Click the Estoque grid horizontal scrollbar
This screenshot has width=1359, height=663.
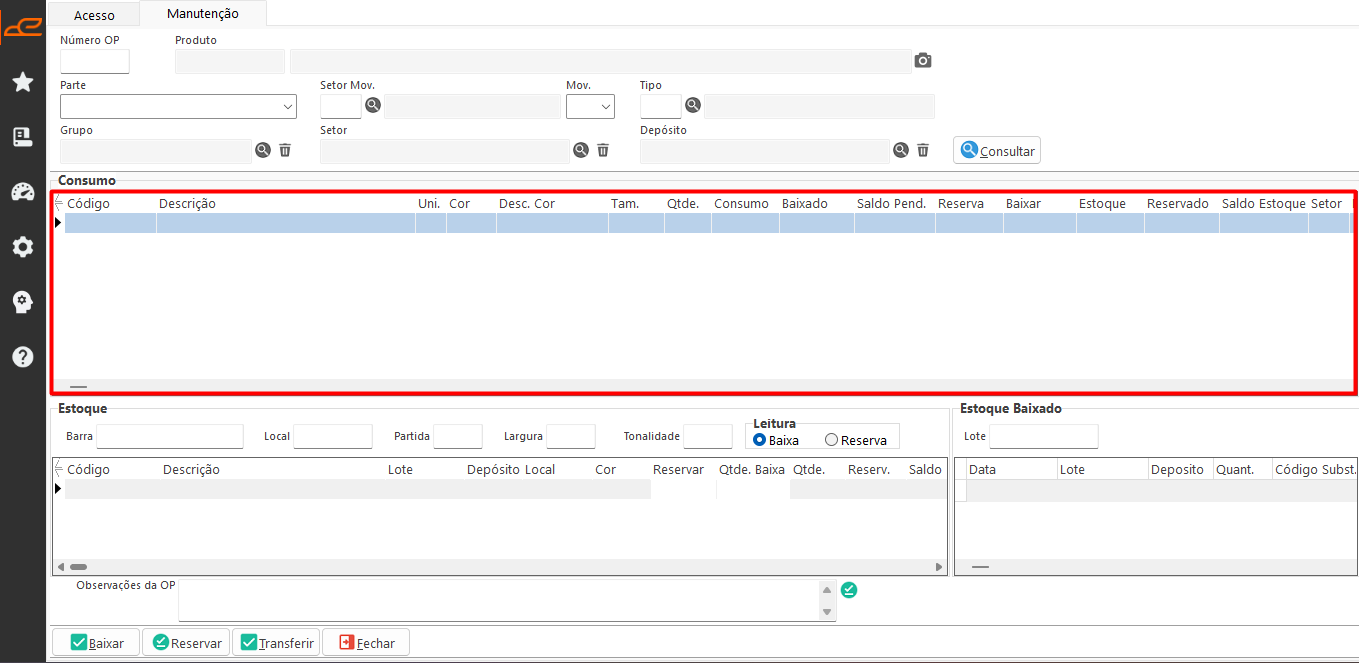point(499,567)
